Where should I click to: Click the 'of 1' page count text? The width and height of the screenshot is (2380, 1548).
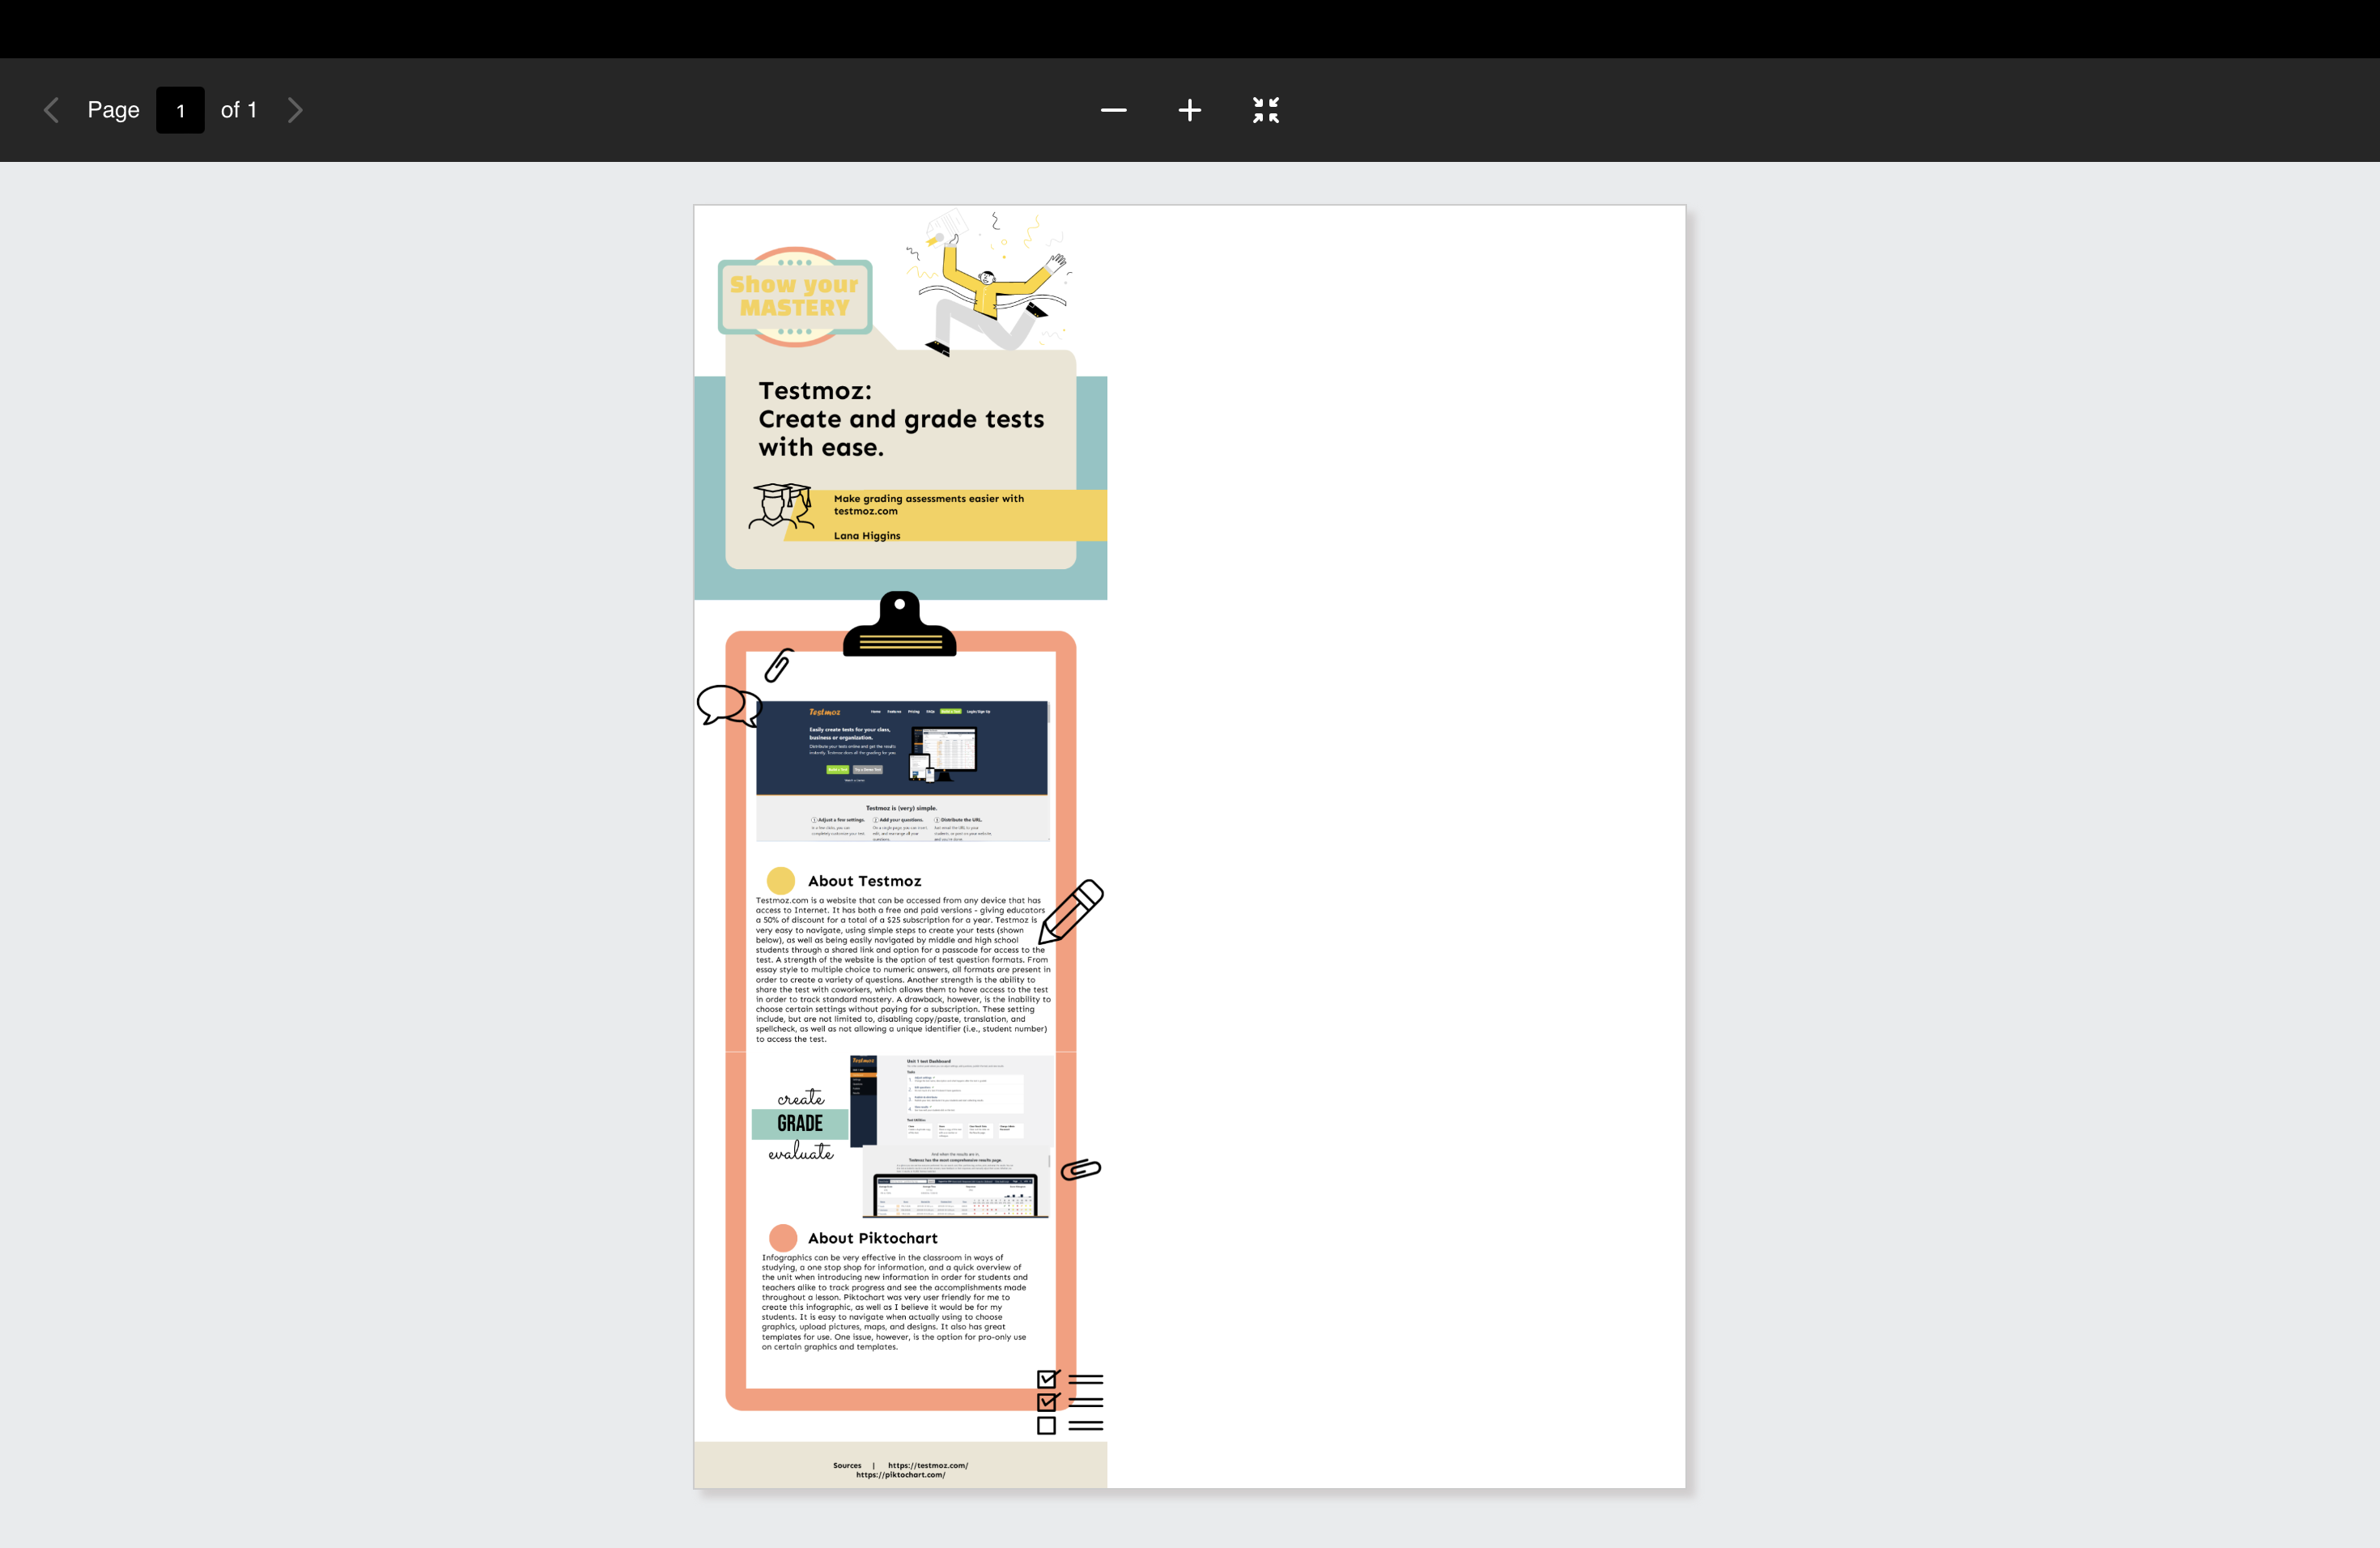[x=239, y=110]
